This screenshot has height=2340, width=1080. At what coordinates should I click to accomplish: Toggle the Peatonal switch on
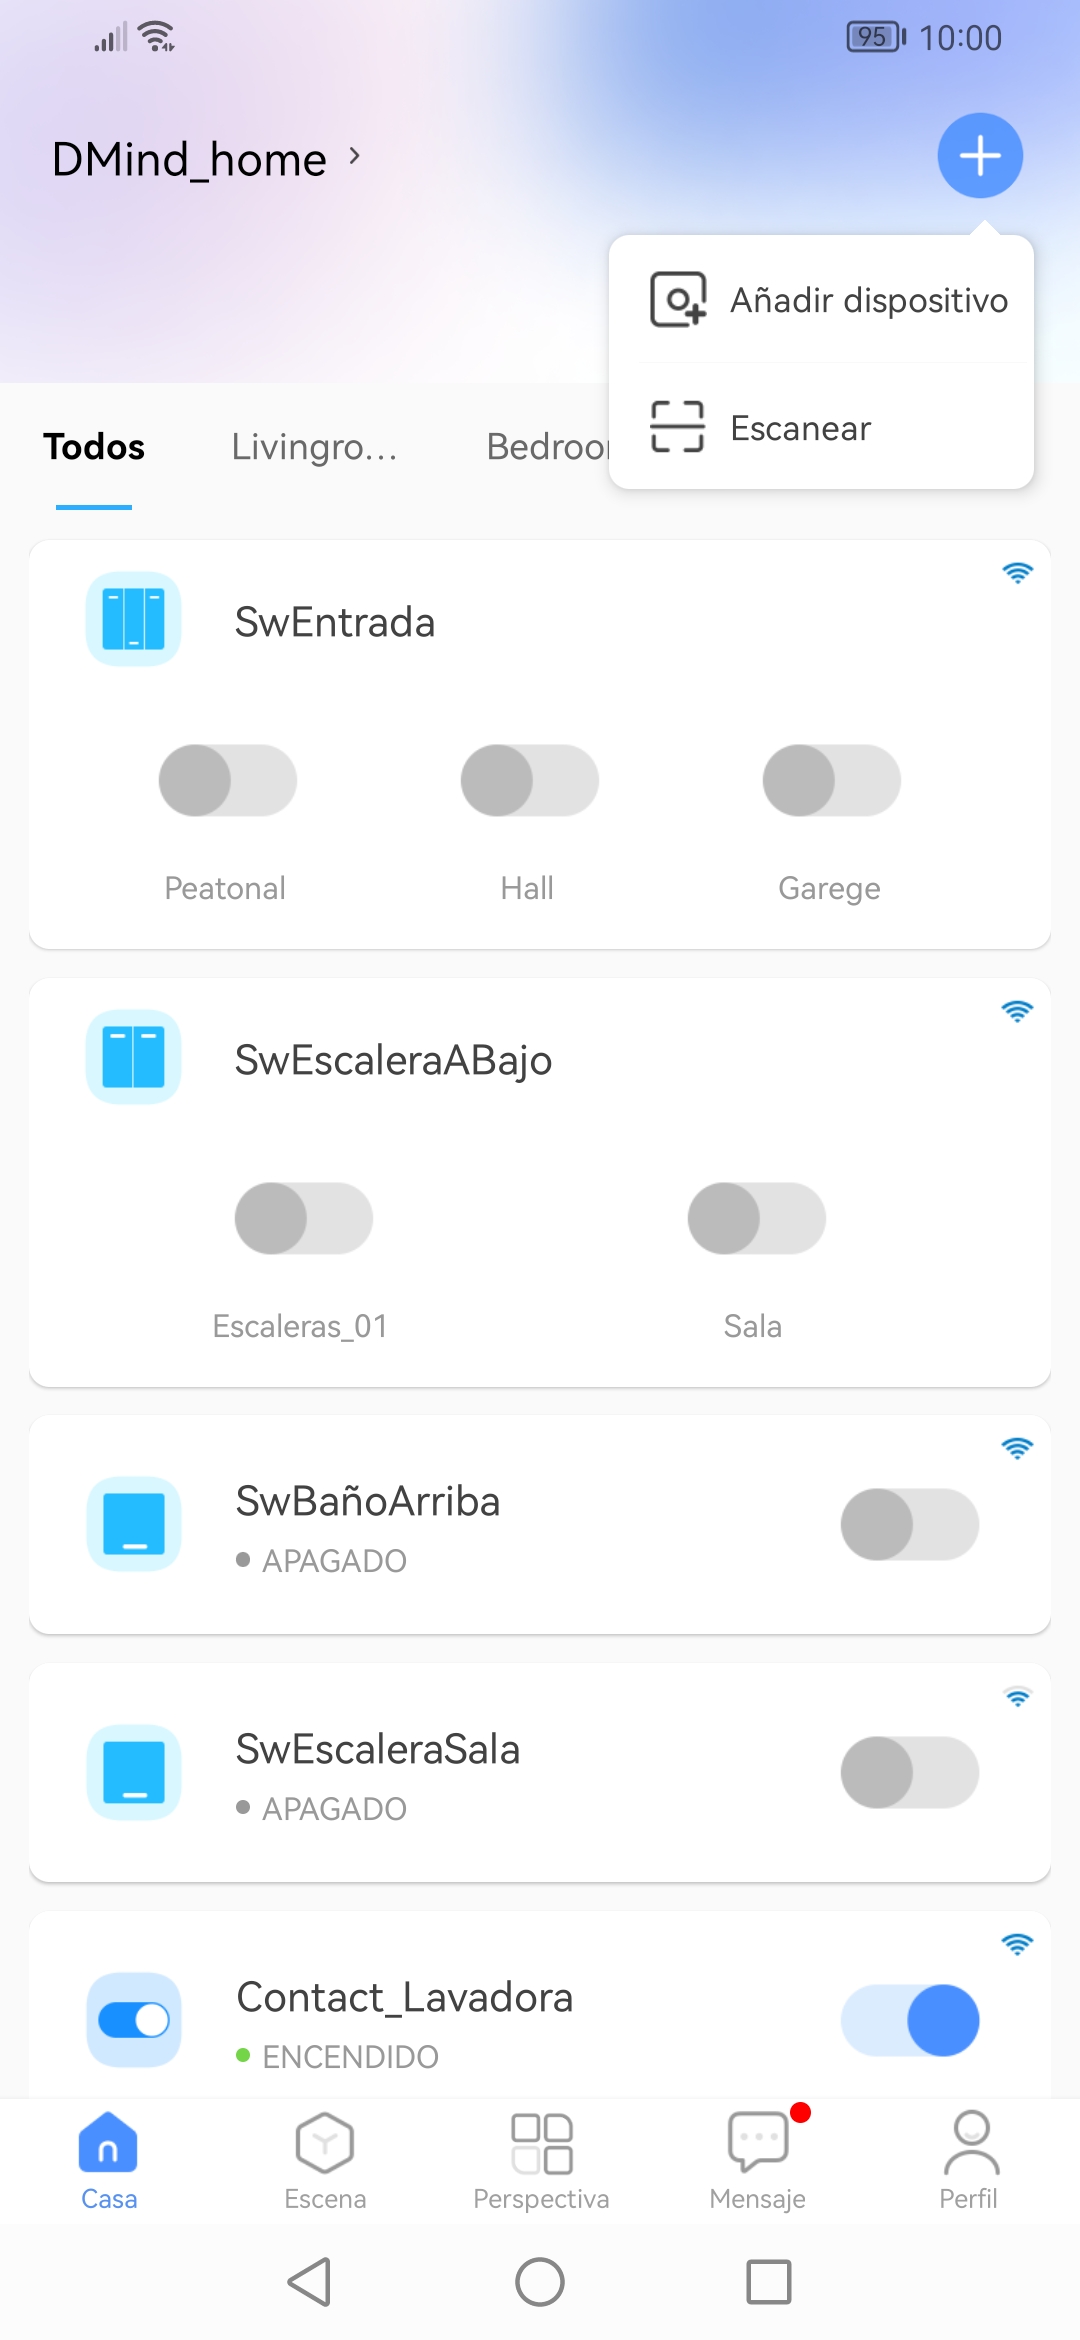point(227,780)
